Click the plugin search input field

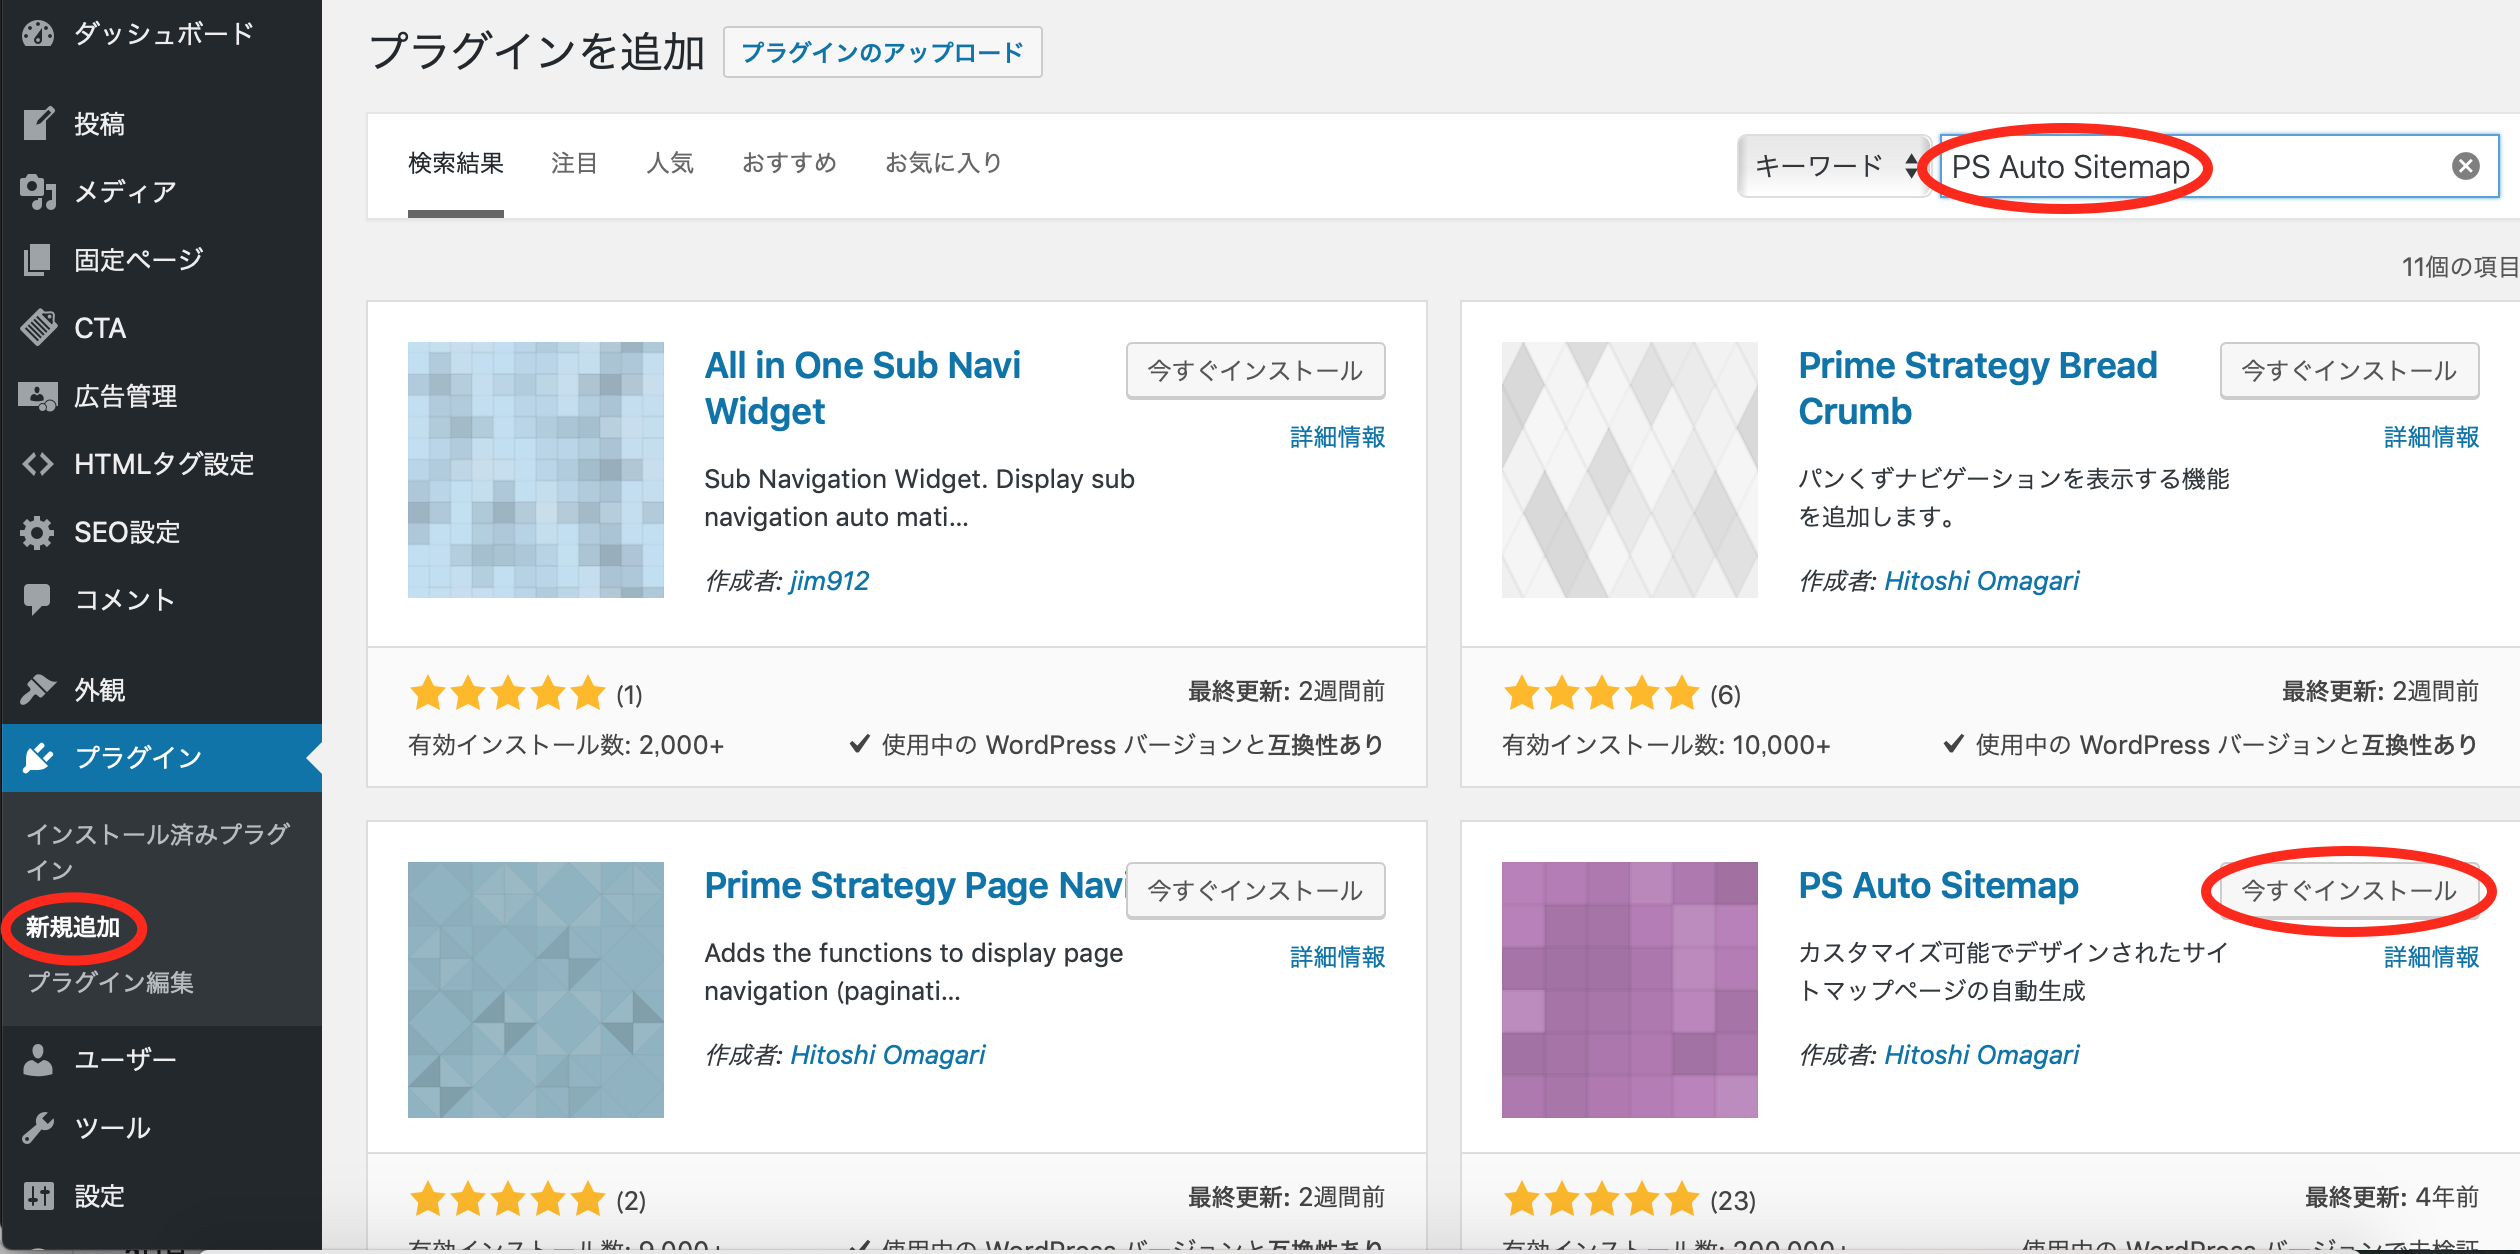tap(2218, 166)
